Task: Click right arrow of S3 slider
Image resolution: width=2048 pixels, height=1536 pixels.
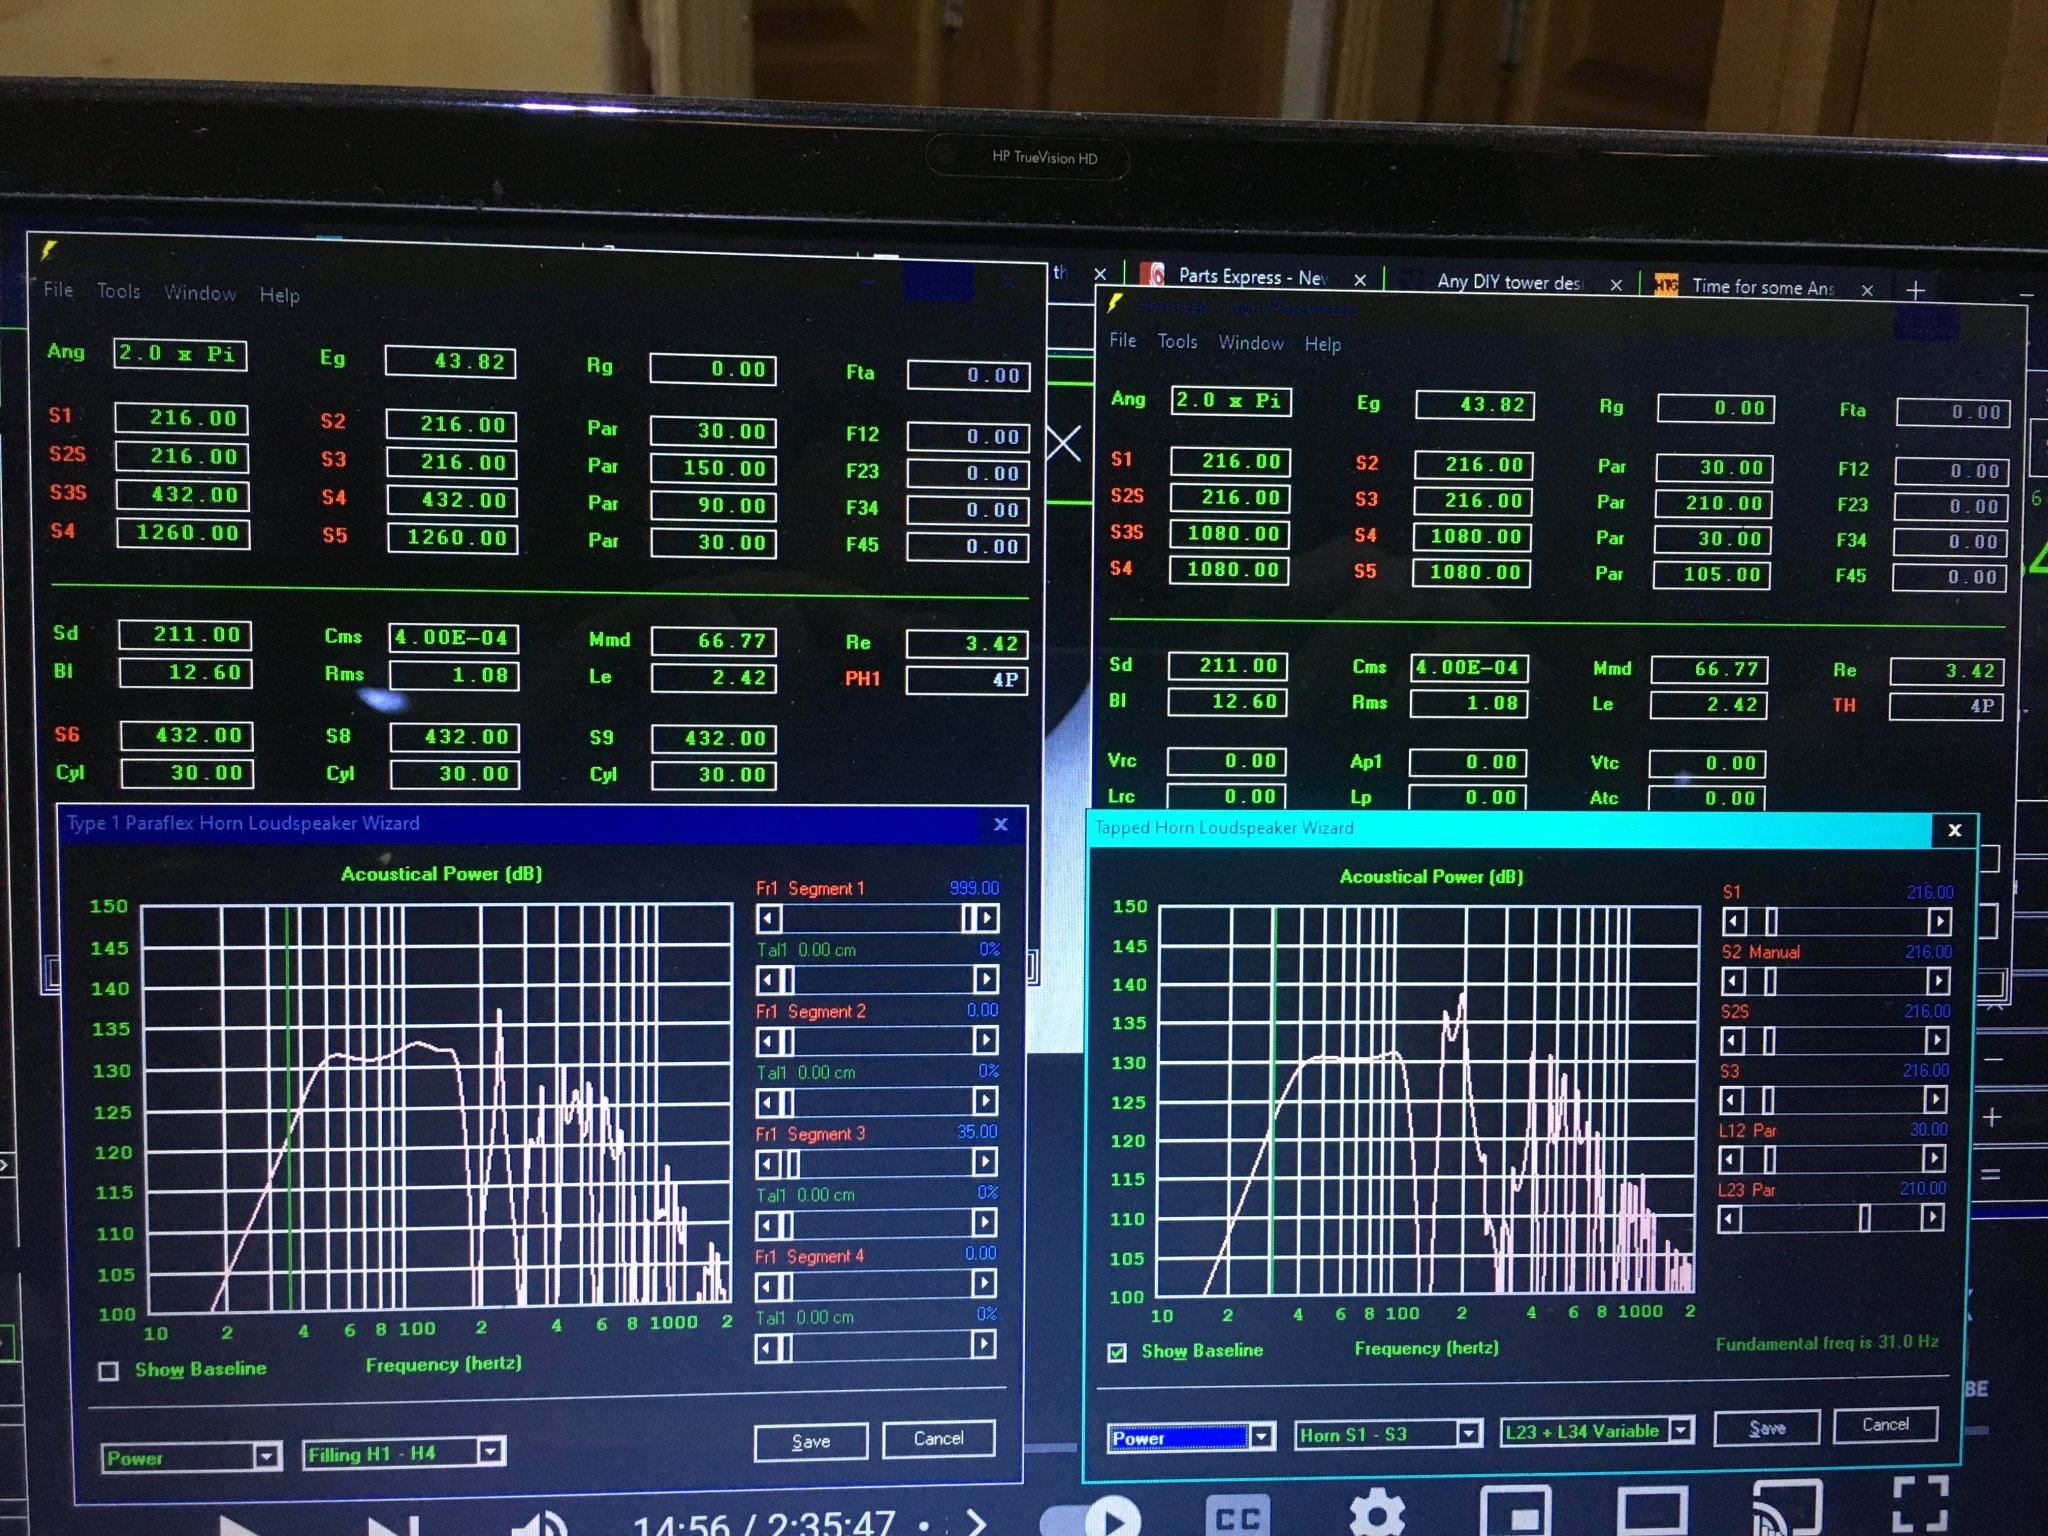Action: click(1936, 1100)
